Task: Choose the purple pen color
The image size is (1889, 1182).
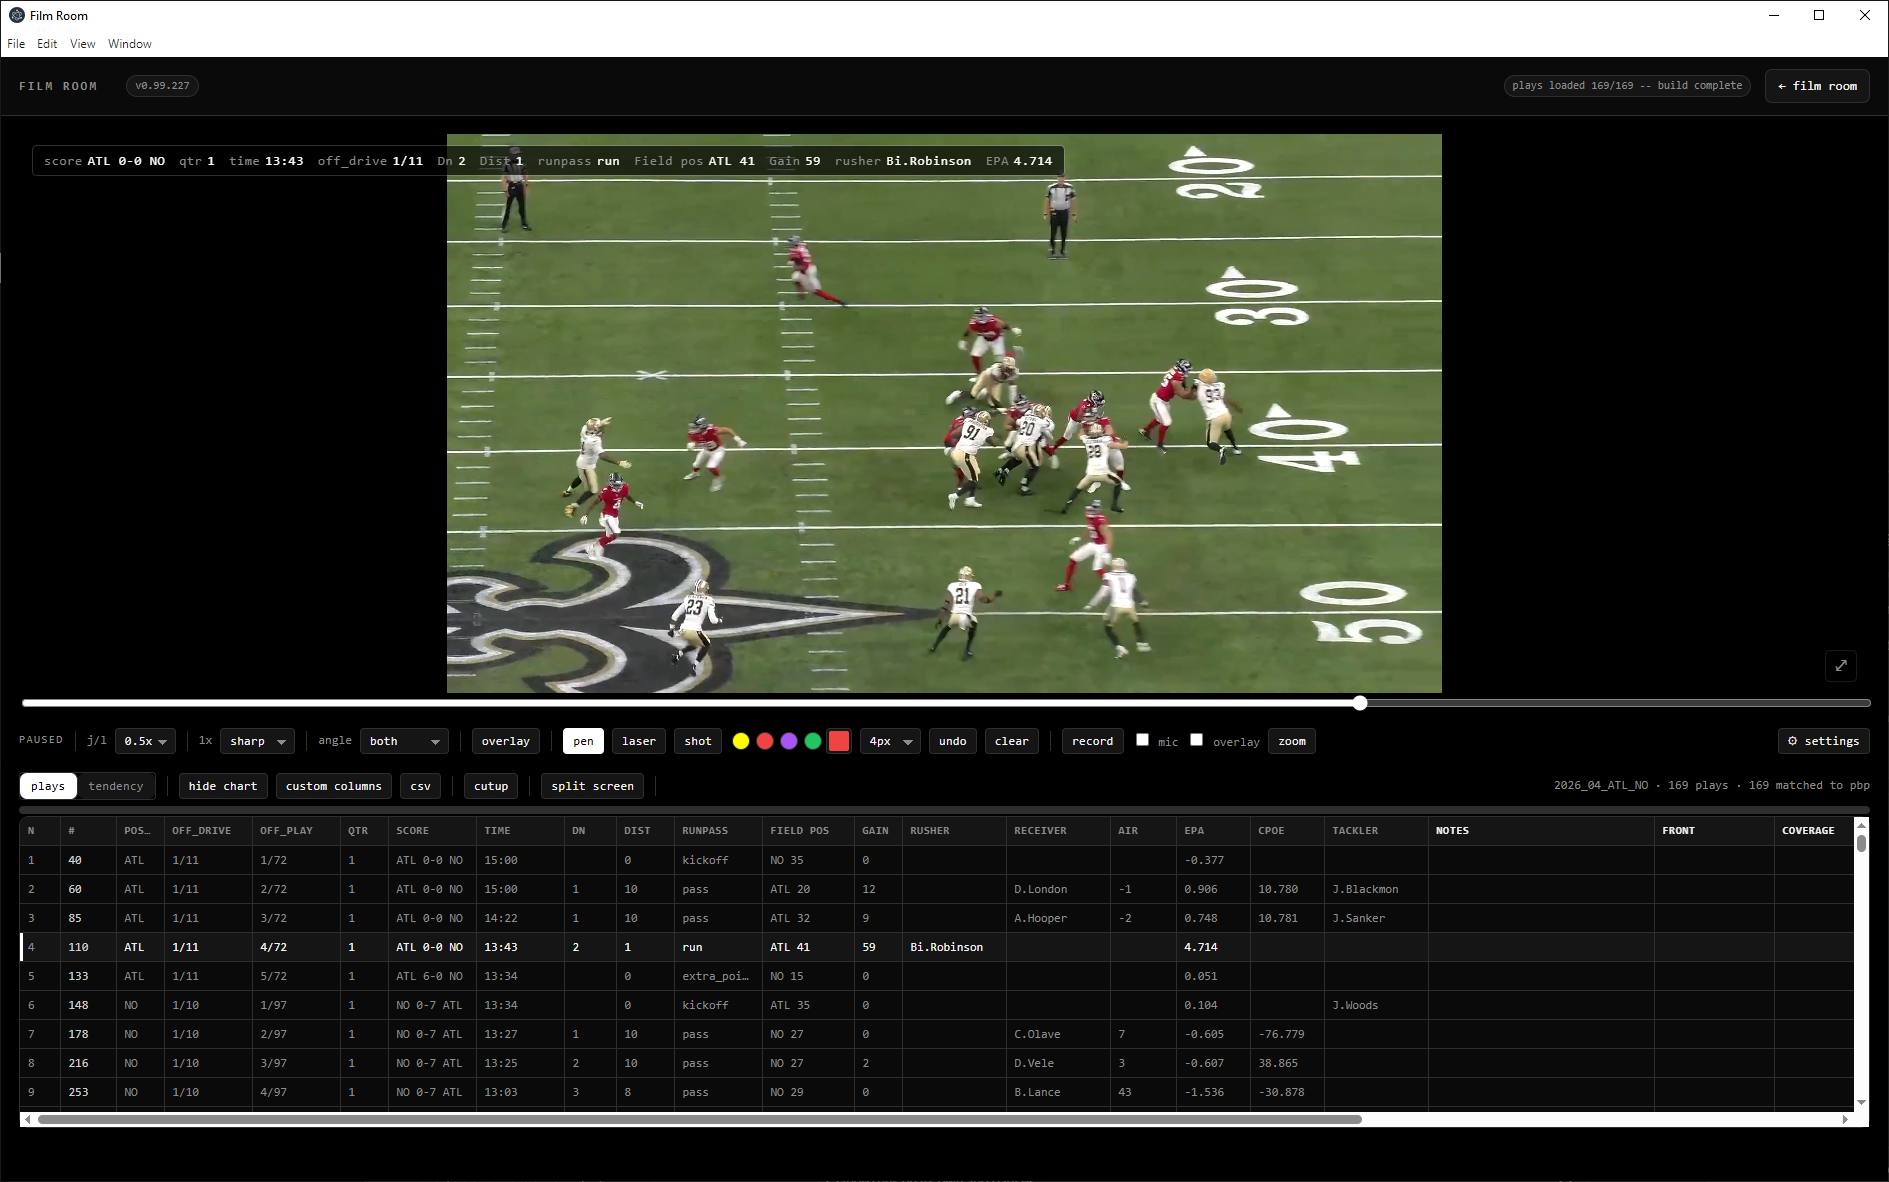Action: tap(789, 741)
